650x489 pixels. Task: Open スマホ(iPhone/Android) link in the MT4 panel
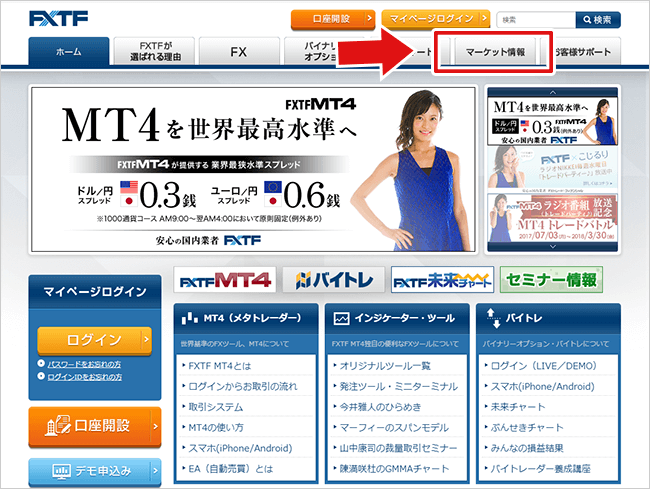pos(240,448)
